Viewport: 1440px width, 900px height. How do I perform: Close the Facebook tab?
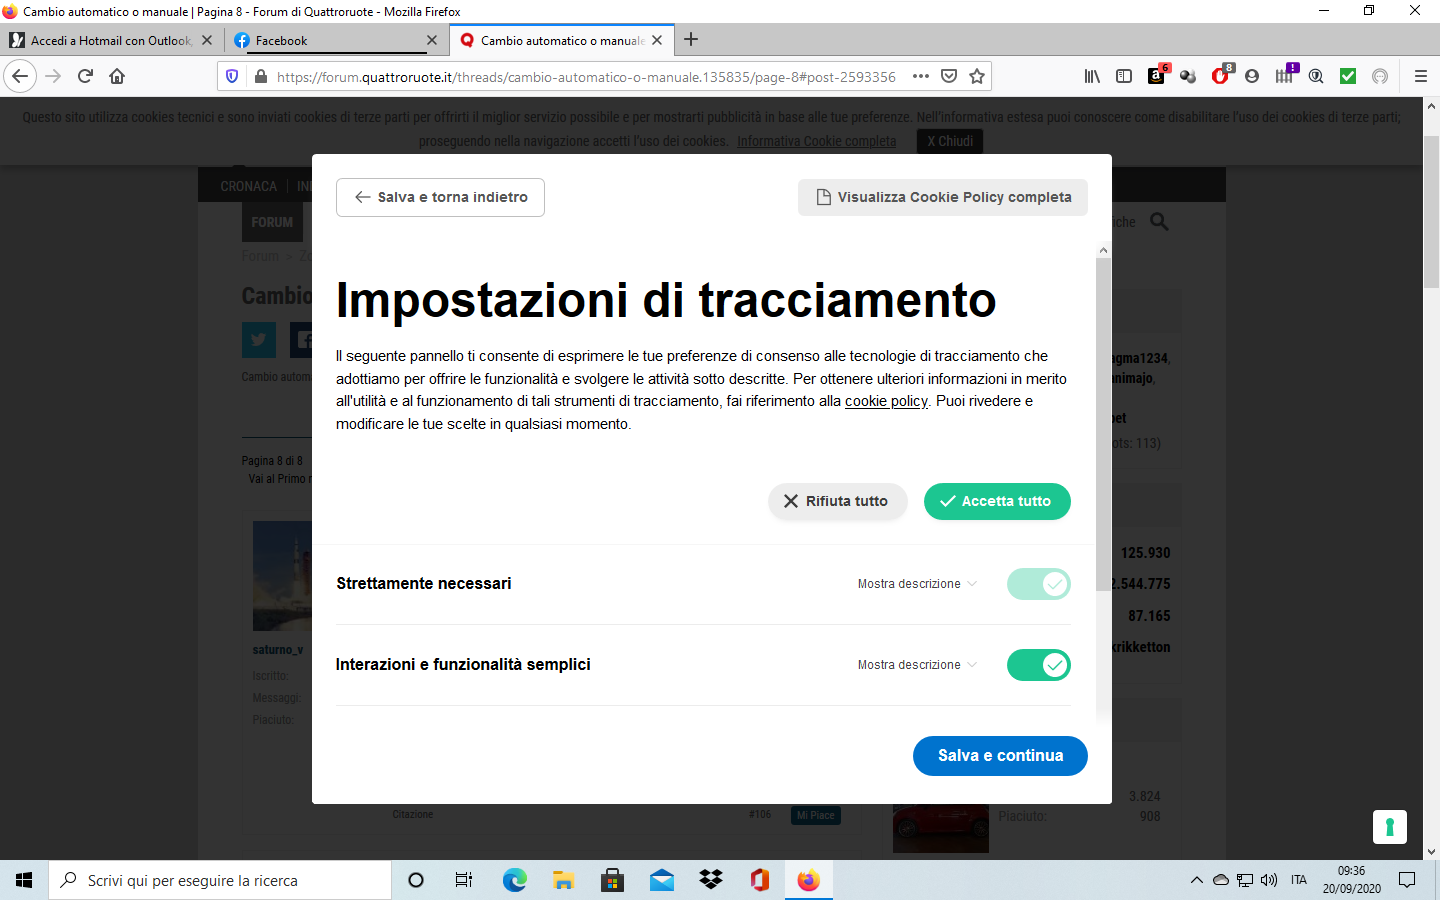click(432, 40)
